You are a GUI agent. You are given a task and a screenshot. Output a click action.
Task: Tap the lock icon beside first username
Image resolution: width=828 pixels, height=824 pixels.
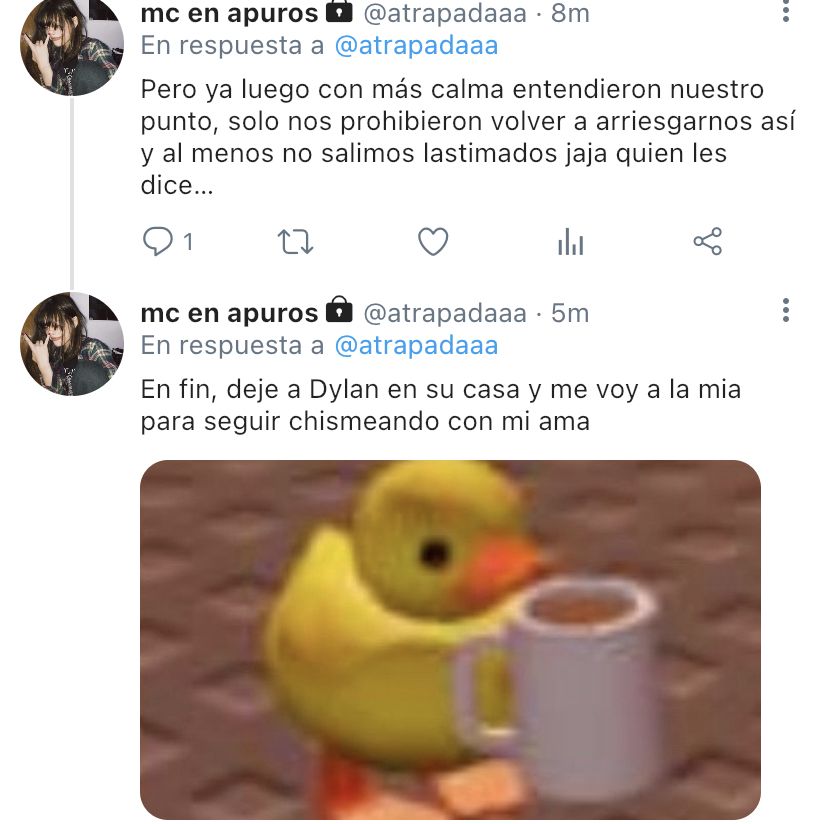pos(339,12)
